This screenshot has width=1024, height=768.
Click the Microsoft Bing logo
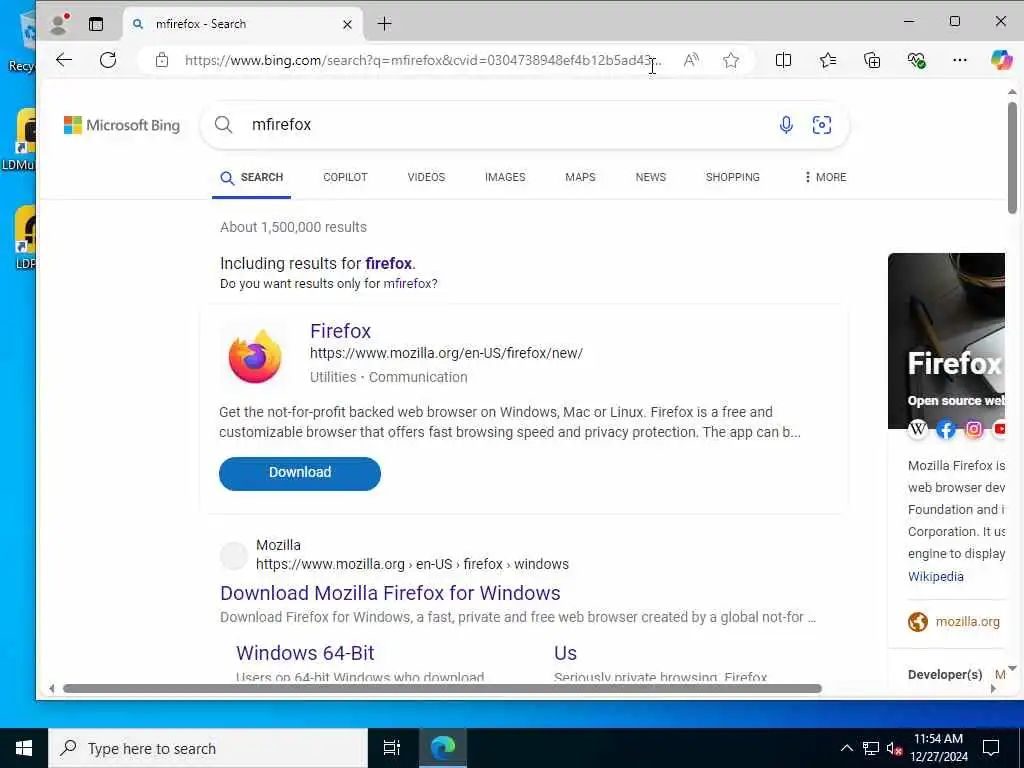[121, 125]
